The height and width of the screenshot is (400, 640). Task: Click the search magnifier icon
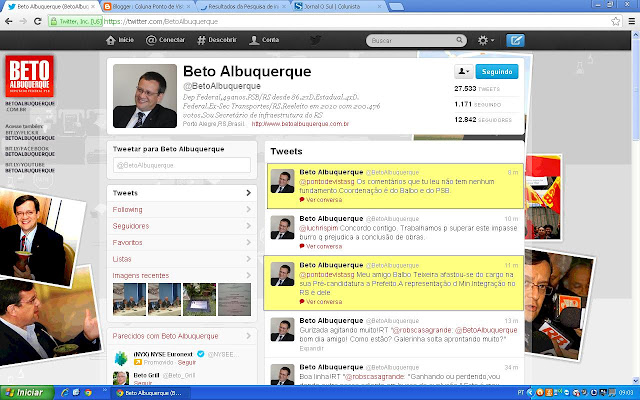[459, 40]
